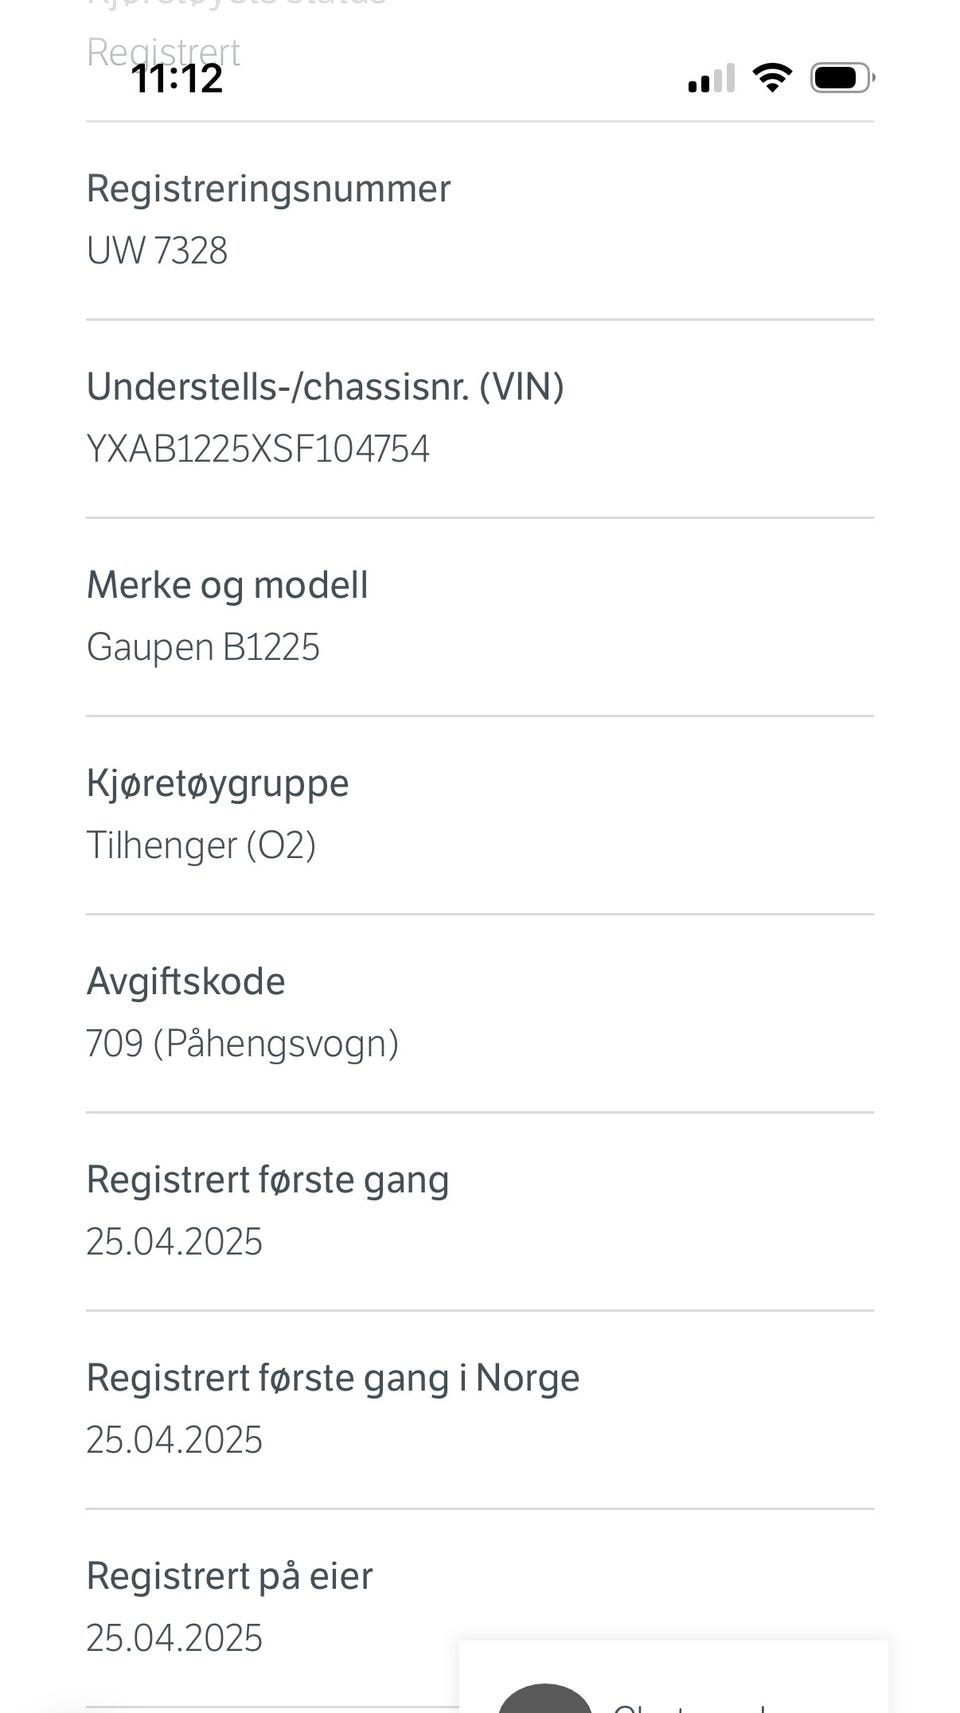This screenshot has height=1713, width=960.
Task: Tap the 709 (Påhengsvogn) tax code value
Action: coord(242,1044)
